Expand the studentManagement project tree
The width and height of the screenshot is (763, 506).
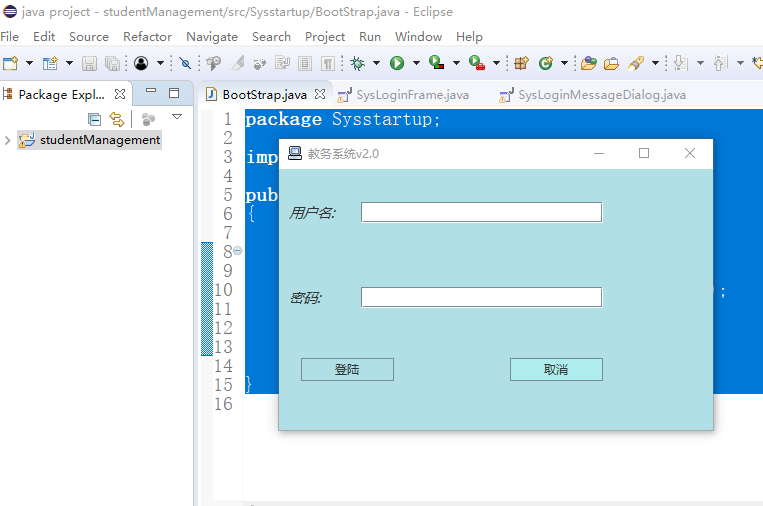pyautogui.click(x=7, y=141)
